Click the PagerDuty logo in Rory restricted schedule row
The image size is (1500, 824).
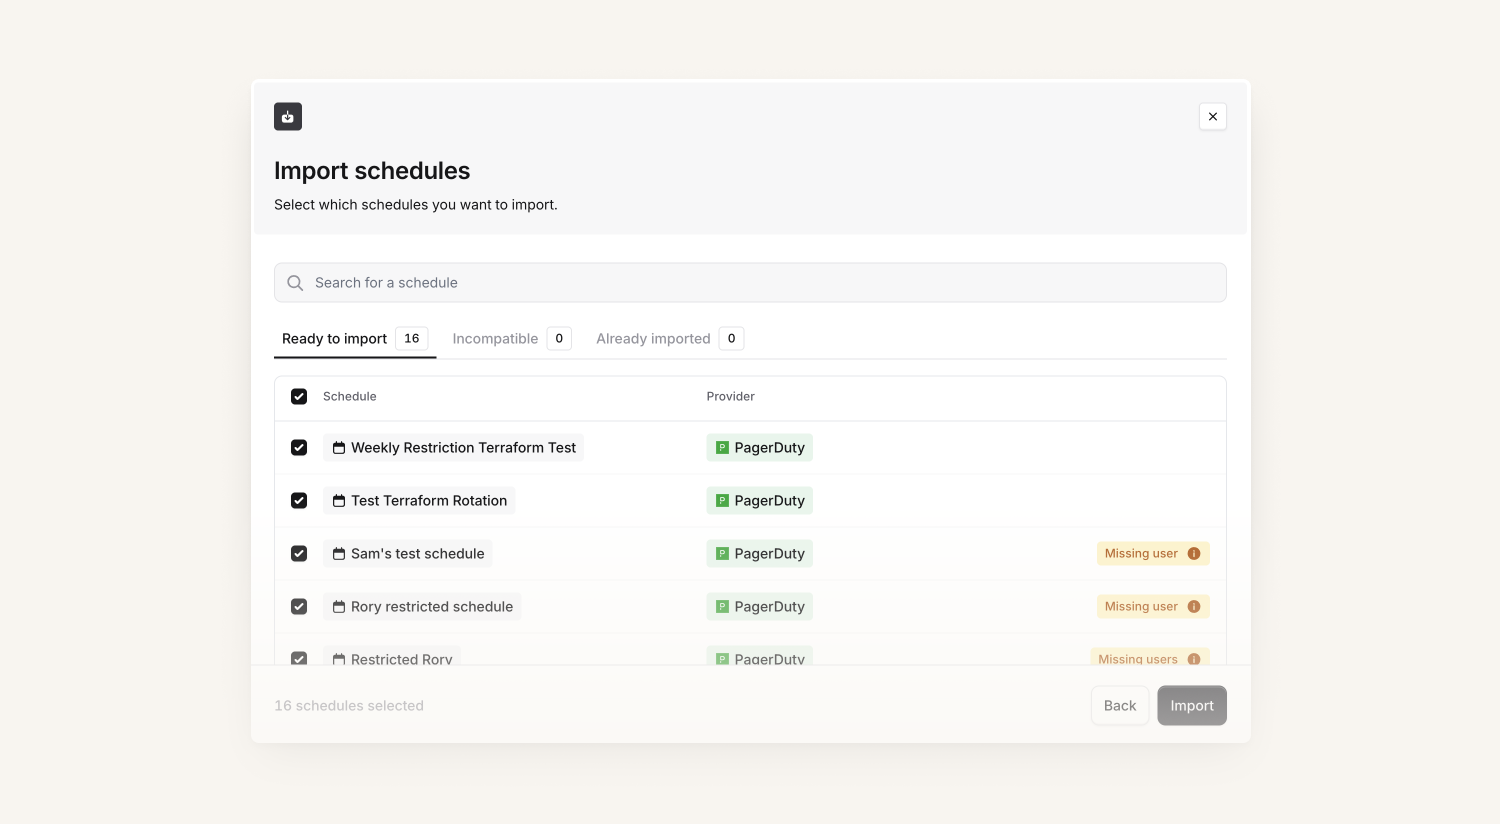tap(722, 607)
